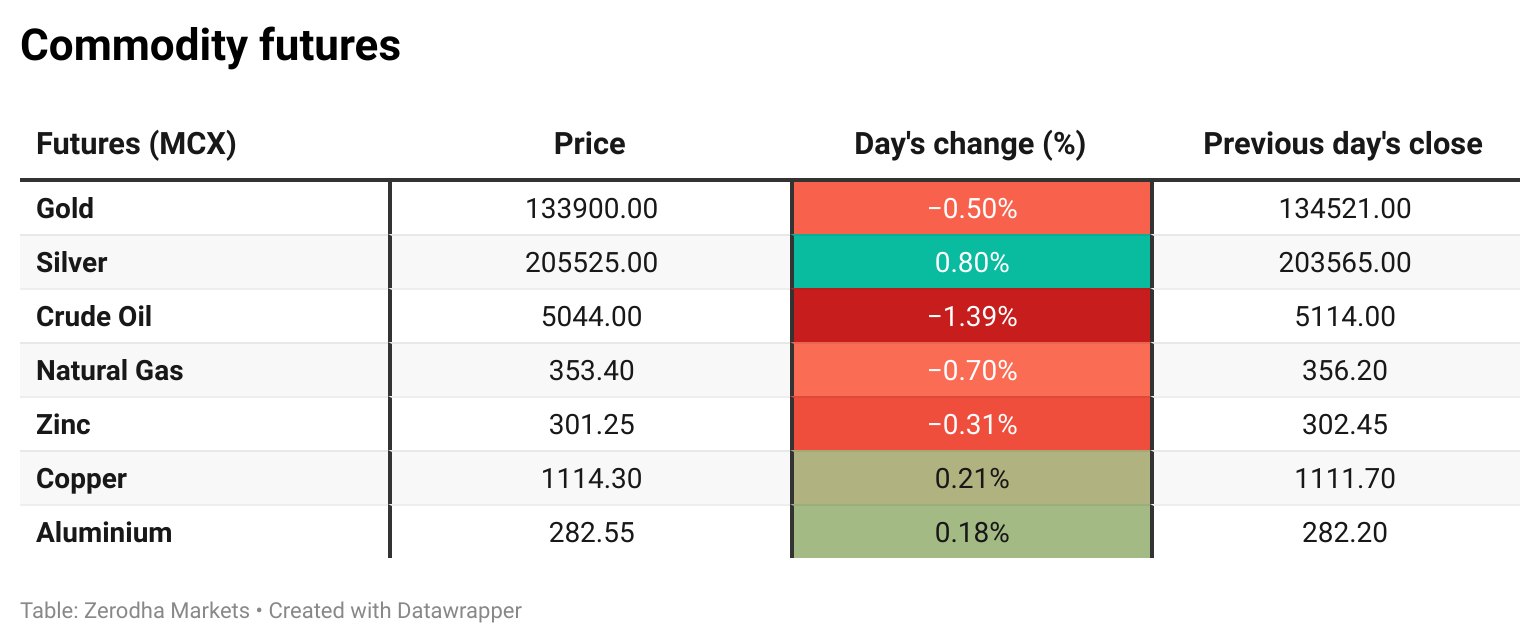
Task: Click Silver's green 0.80% change cell
Action: click(971, 263)
